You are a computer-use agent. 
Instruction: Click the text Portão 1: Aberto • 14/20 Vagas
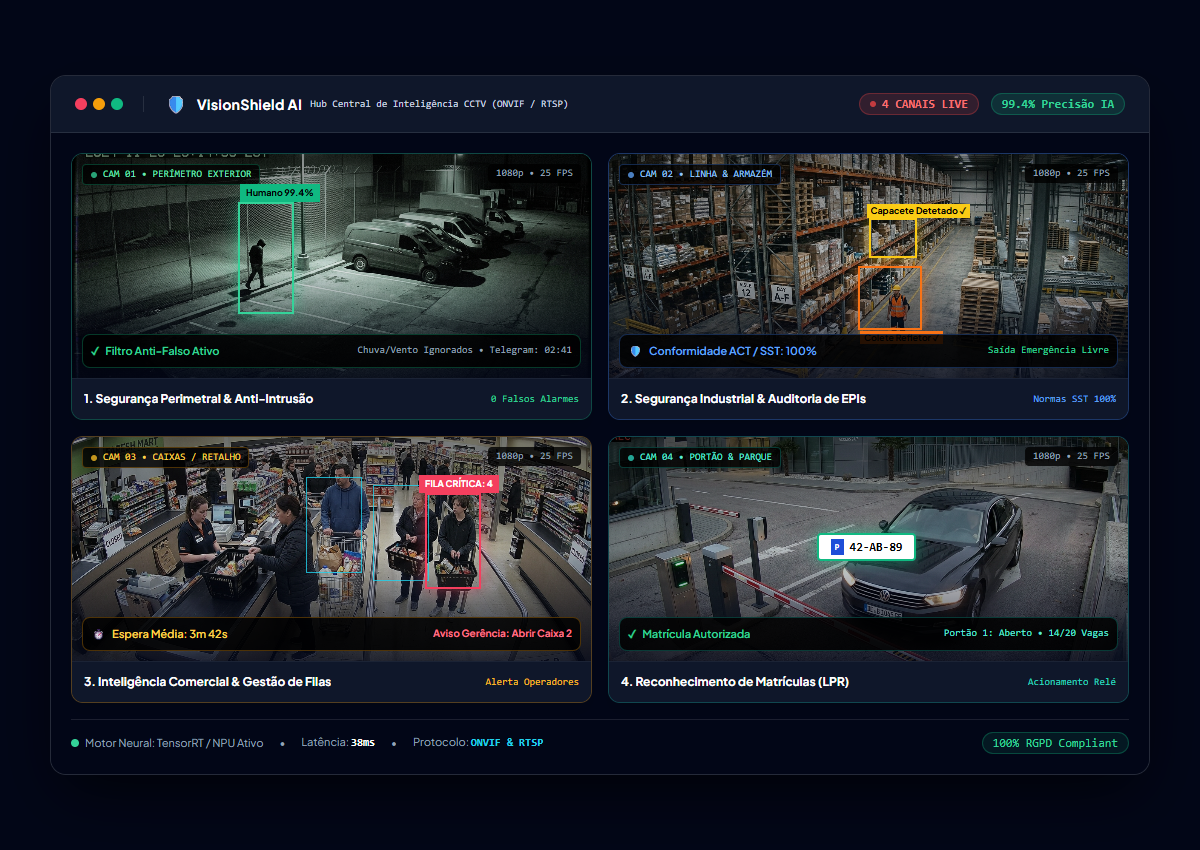pyautogui.click(x=1026, y=634)
